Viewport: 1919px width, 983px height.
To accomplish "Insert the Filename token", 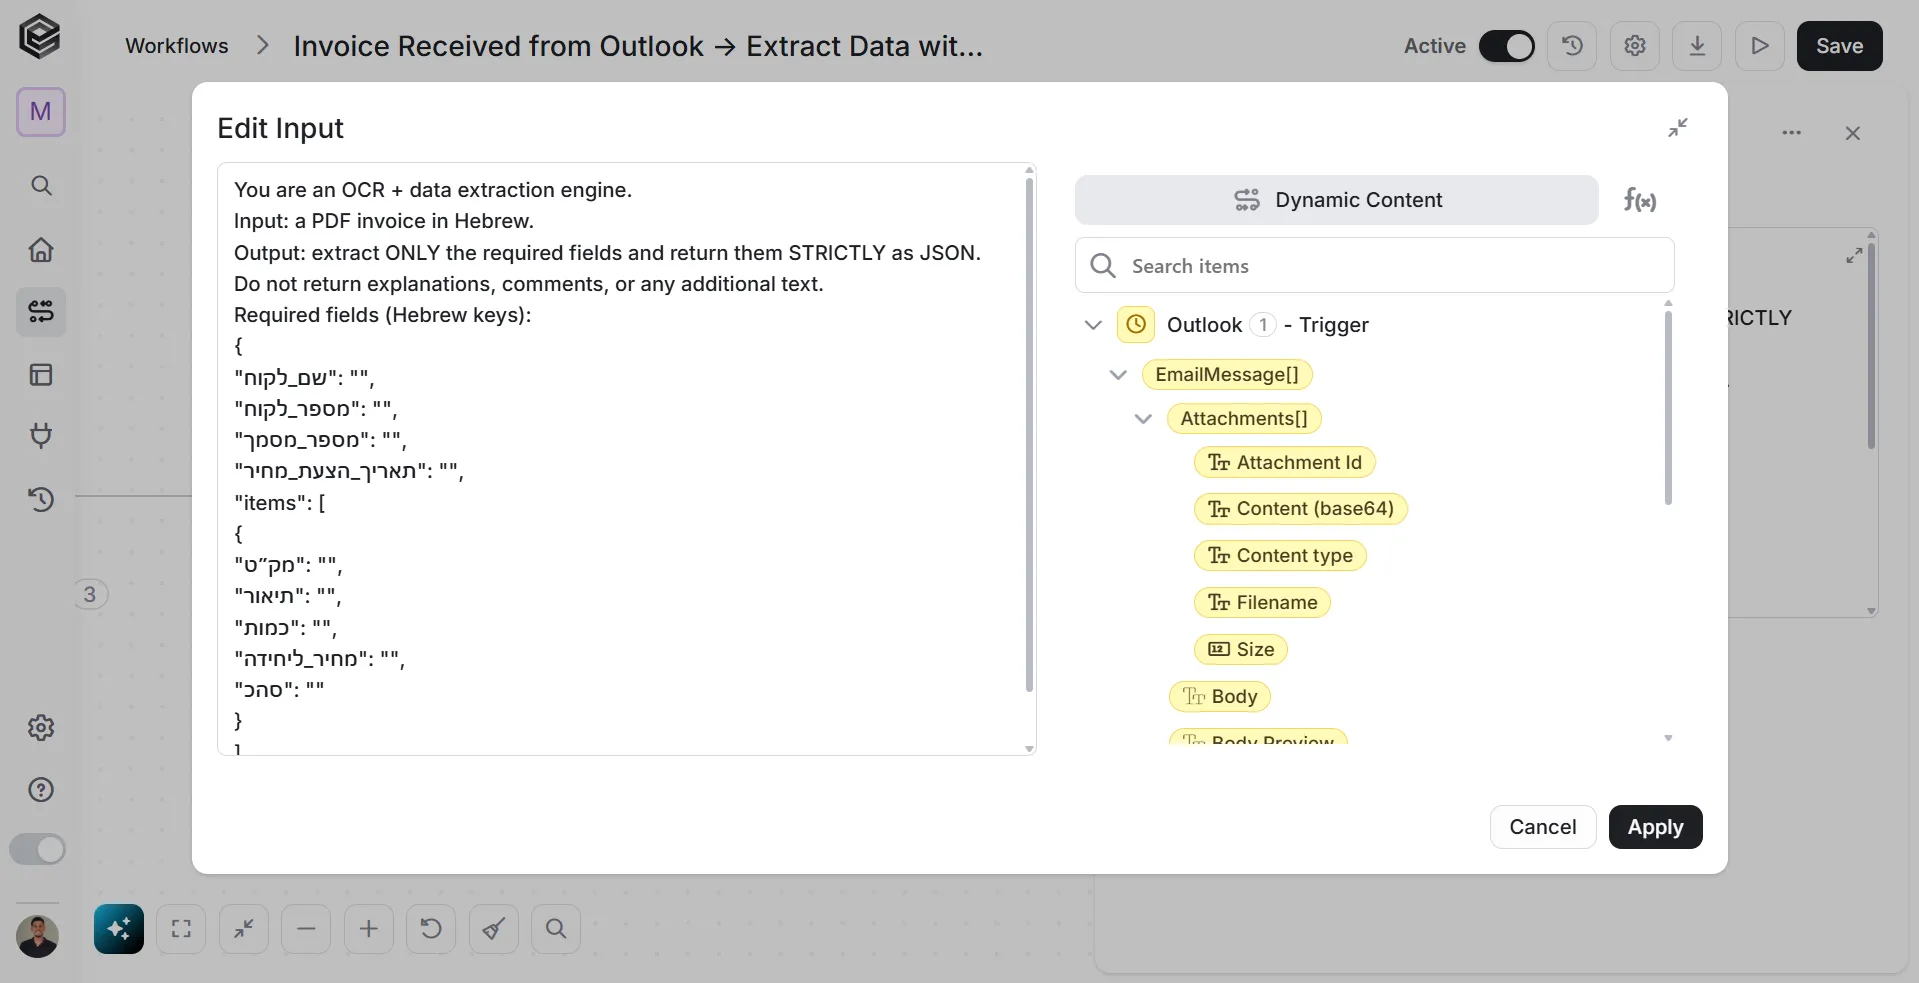I will point(1262,602).
